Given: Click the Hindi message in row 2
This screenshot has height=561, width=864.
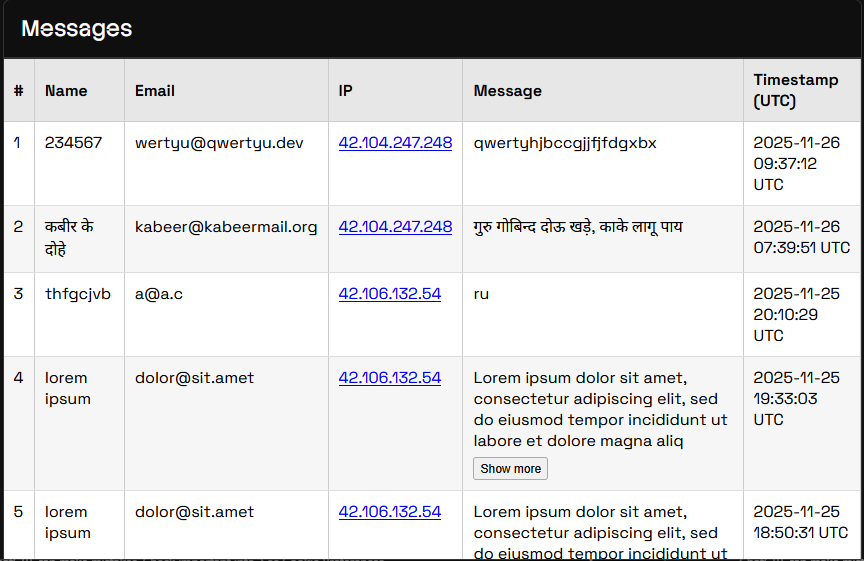Looking at the screenshot, I should 577,227.
